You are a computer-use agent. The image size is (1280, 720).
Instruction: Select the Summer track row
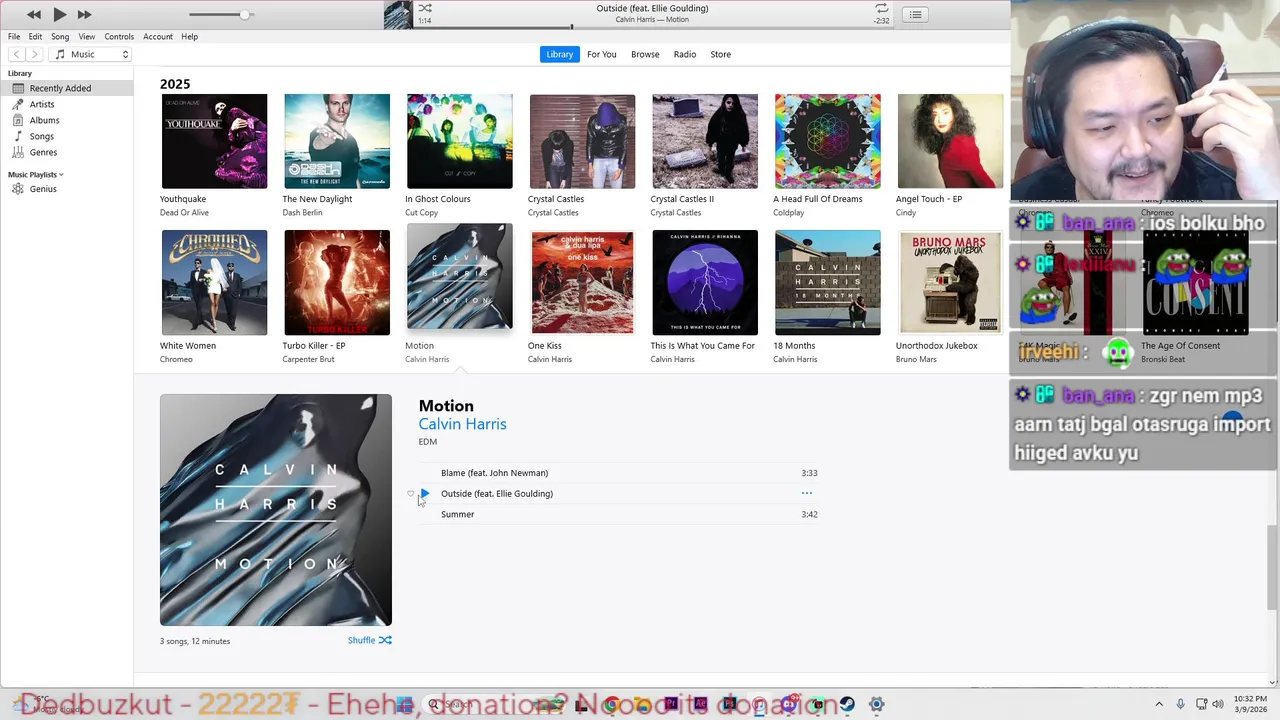pyautogui.click(x=618, y=514)
